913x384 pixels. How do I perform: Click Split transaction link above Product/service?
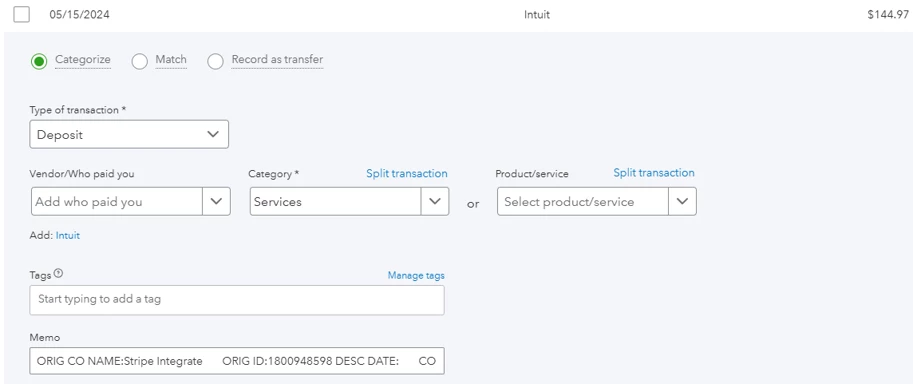click(654, 173)
